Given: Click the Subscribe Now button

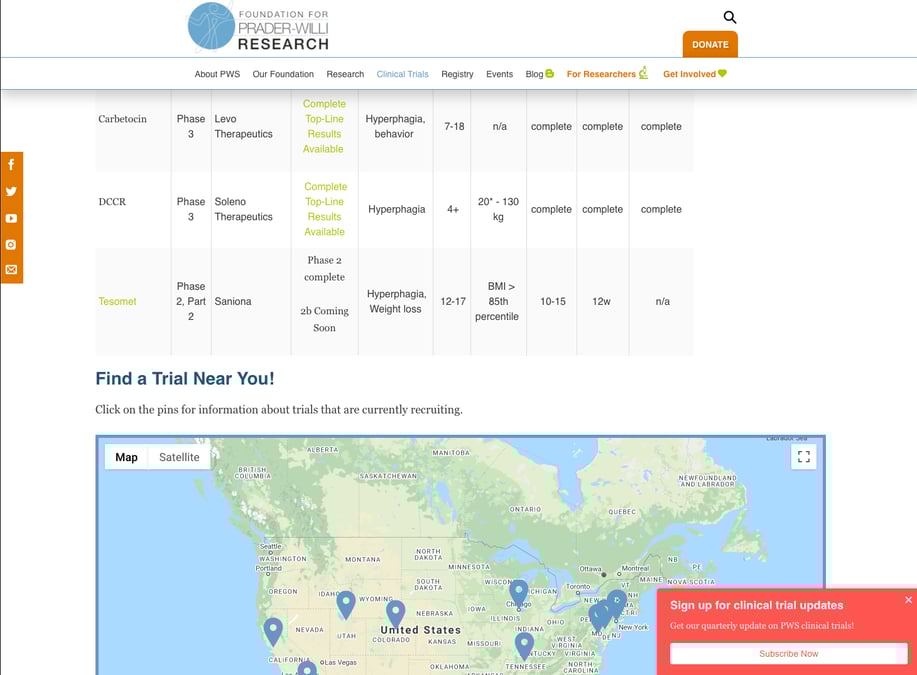Looking at the screenshot, I should pyautogui.click(x=788, y=654).
